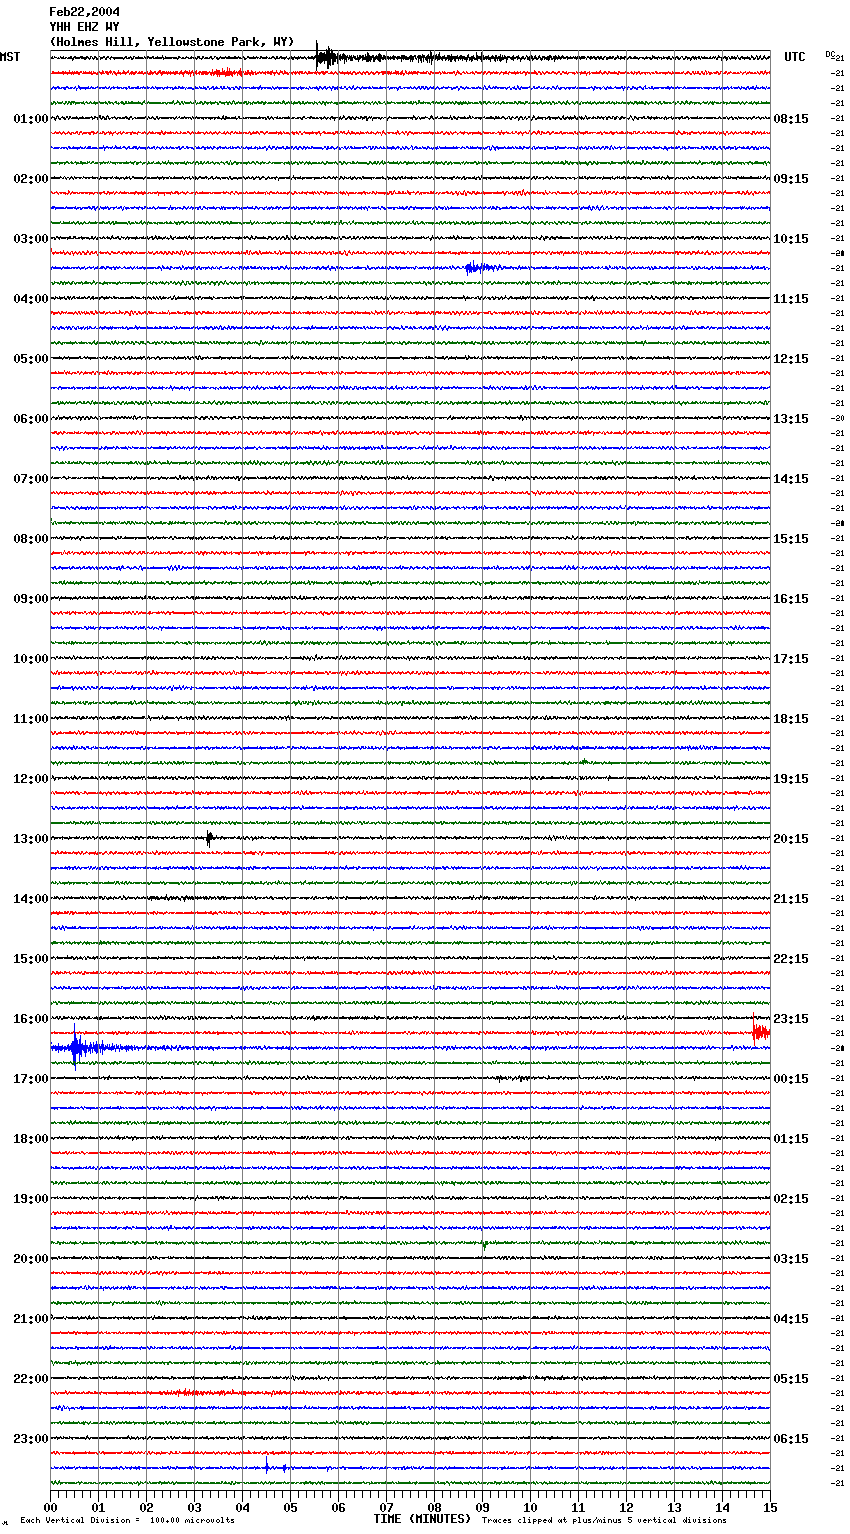This screenshot has height=1534, width=850.
Task: Select the 03:00 MST row label
Action: (x=31, y=239)
